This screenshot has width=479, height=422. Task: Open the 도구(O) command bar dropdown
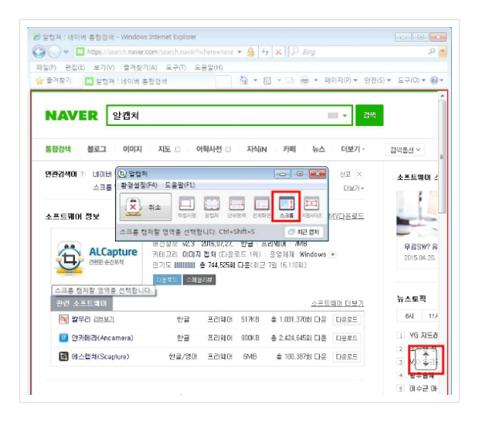[411, 80]
